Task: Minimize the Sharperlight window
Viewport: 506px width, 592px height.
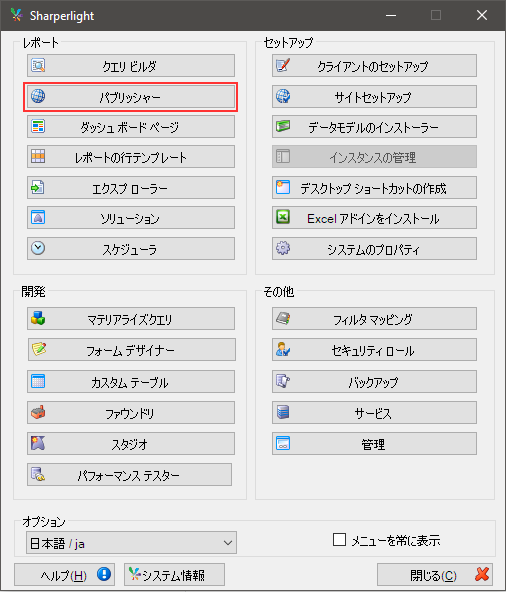Action: [391, 15]
